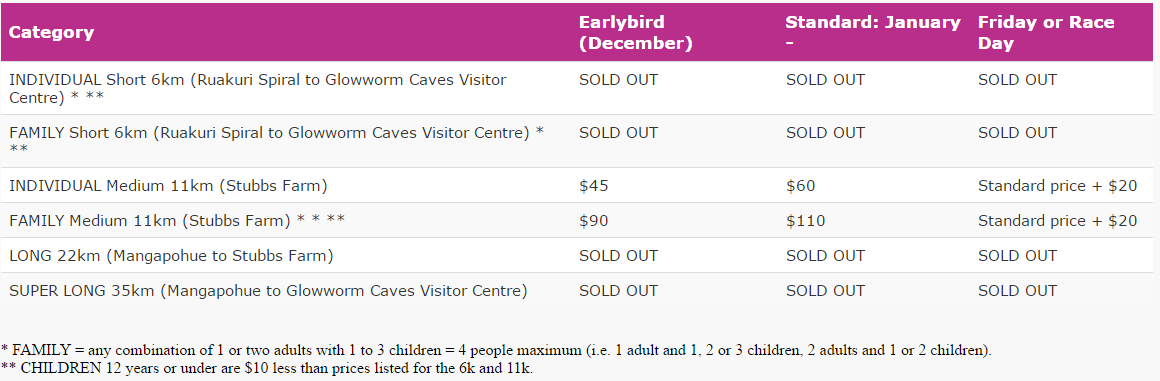This screenshot has height=381, width=1160.
Task: Select the FAMILY Short 6km category text
Action: click(277, 141)
